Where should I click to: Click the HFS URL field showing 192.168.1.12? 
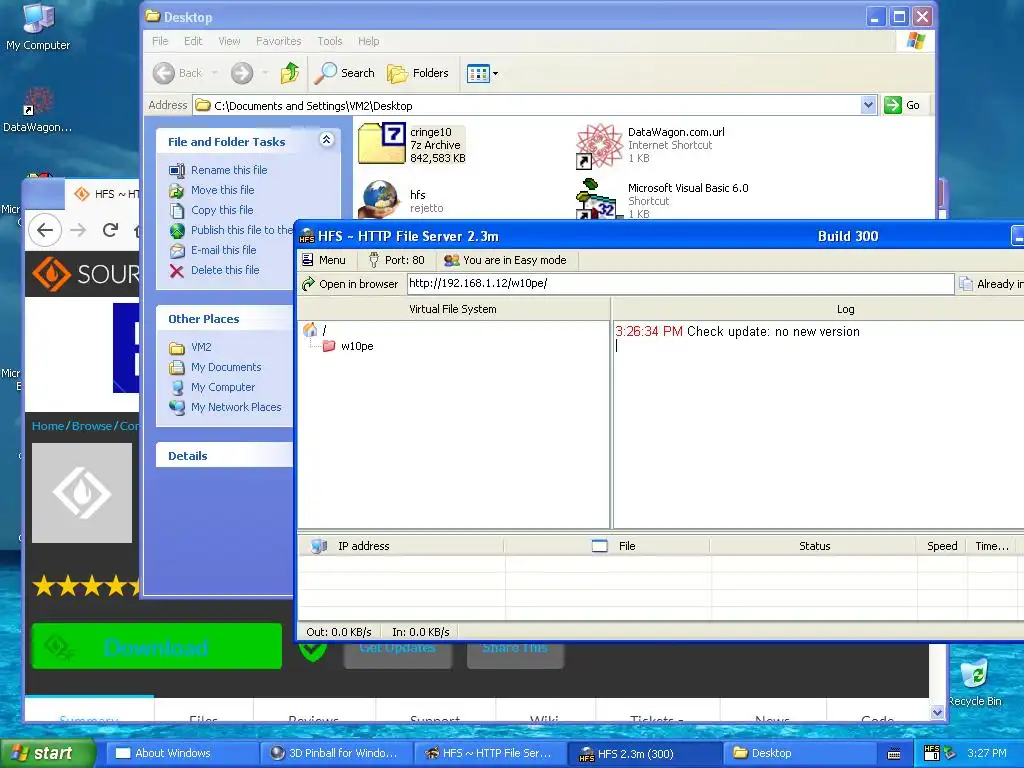(680, 283)
